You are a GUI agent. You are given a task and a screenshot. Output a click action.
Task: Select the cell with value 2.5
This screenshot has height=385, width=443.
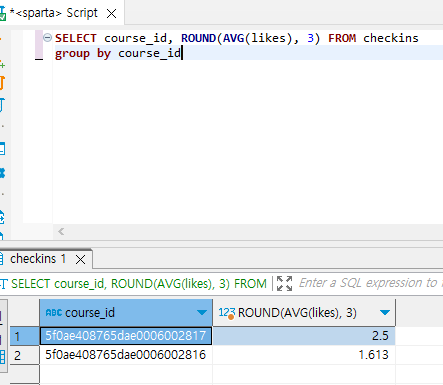(x=304, y=336)
